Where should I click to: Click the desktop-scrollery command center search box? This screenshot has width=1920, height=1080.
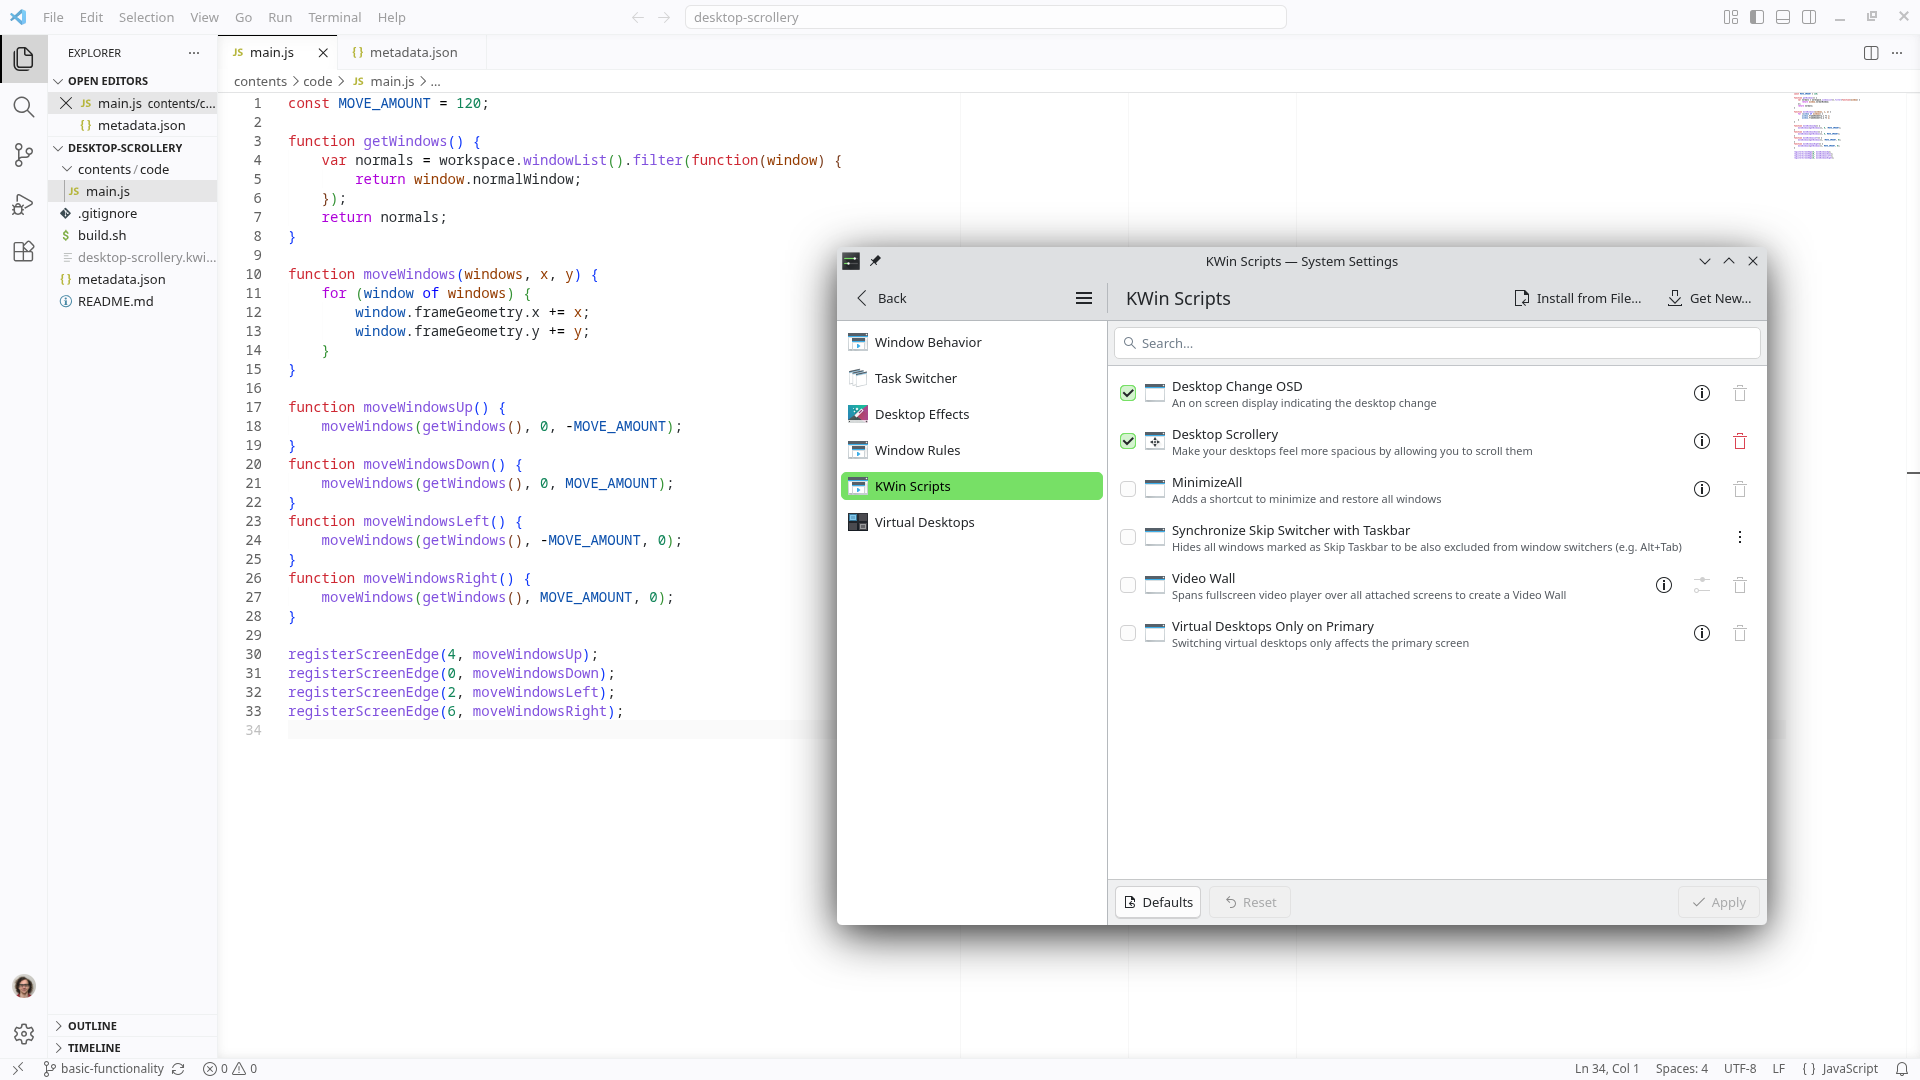985,17
